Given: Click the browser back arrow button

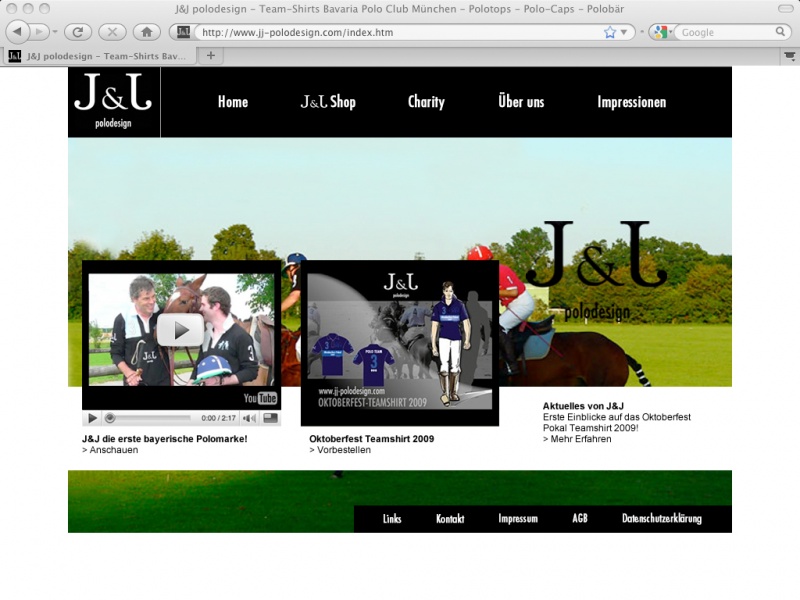Looking at the screenshot, I should coord(19,32).
